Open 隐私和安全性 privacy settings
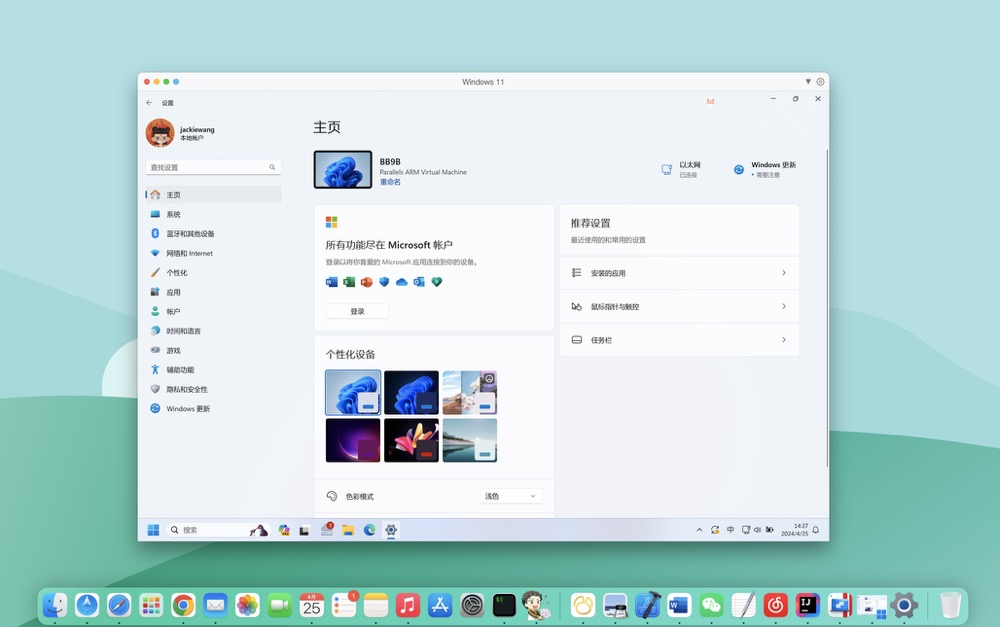The width and height of the screenshot is (1000, 627). click(x=213, y=389)
